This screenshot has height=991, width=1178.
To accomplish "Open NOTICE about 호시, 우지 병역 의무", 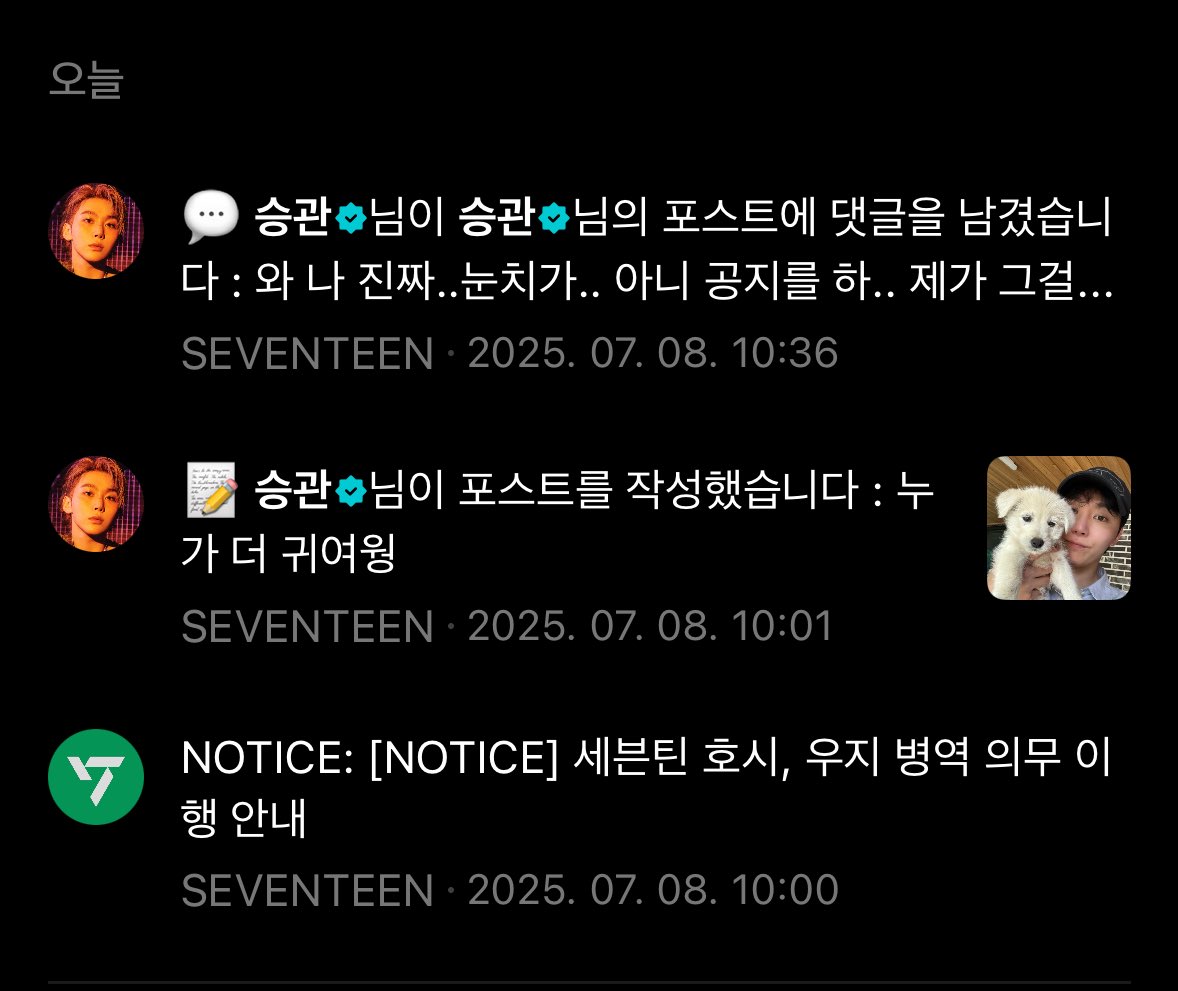I will 646,787.
